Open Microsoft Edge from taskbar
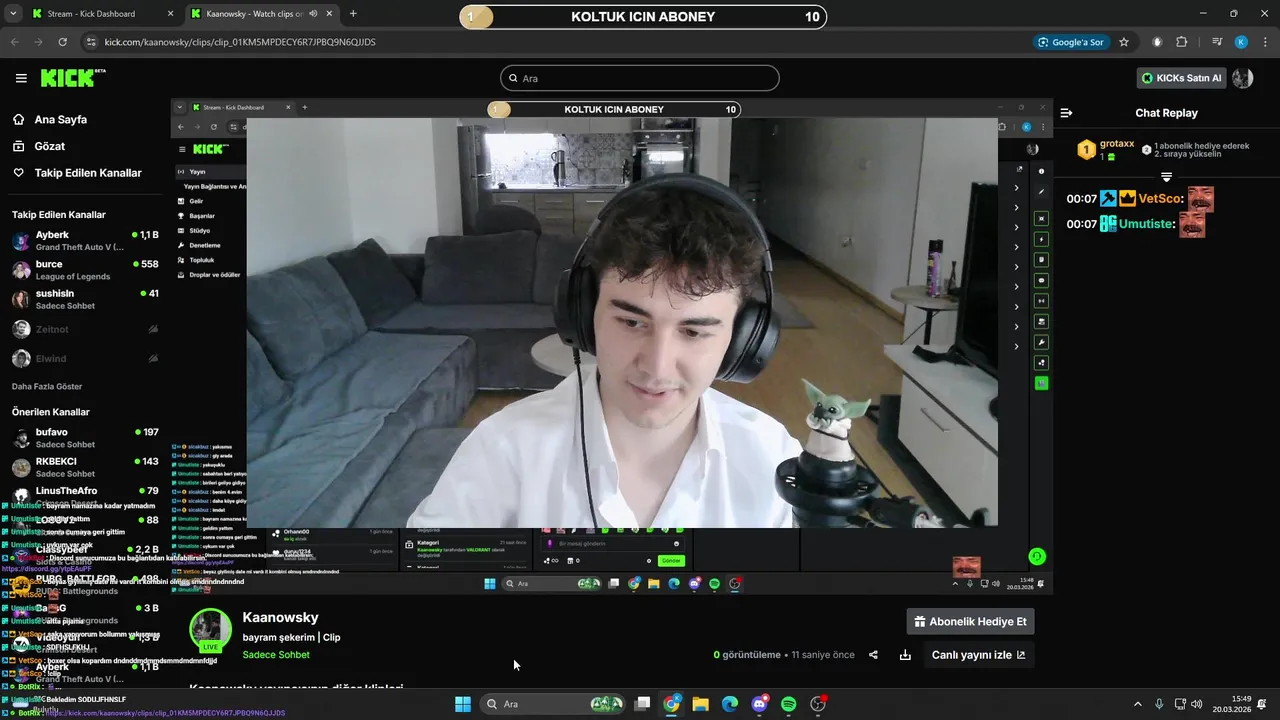The image size is (1280, 720). pos(730,704)
